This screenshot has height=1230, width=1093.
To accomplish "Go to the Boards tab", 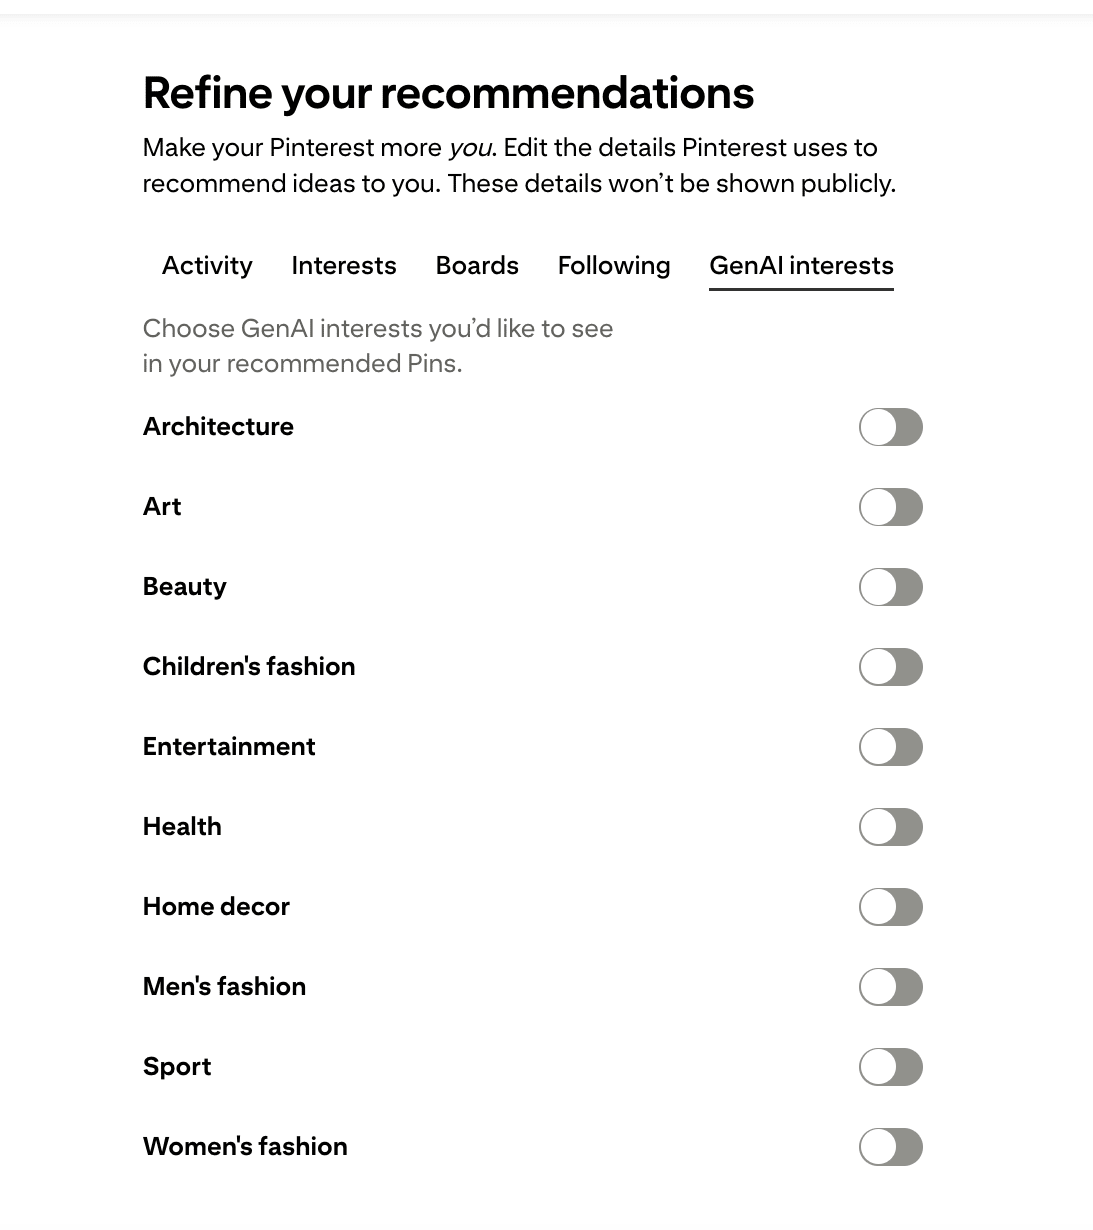I will (477, 266).
